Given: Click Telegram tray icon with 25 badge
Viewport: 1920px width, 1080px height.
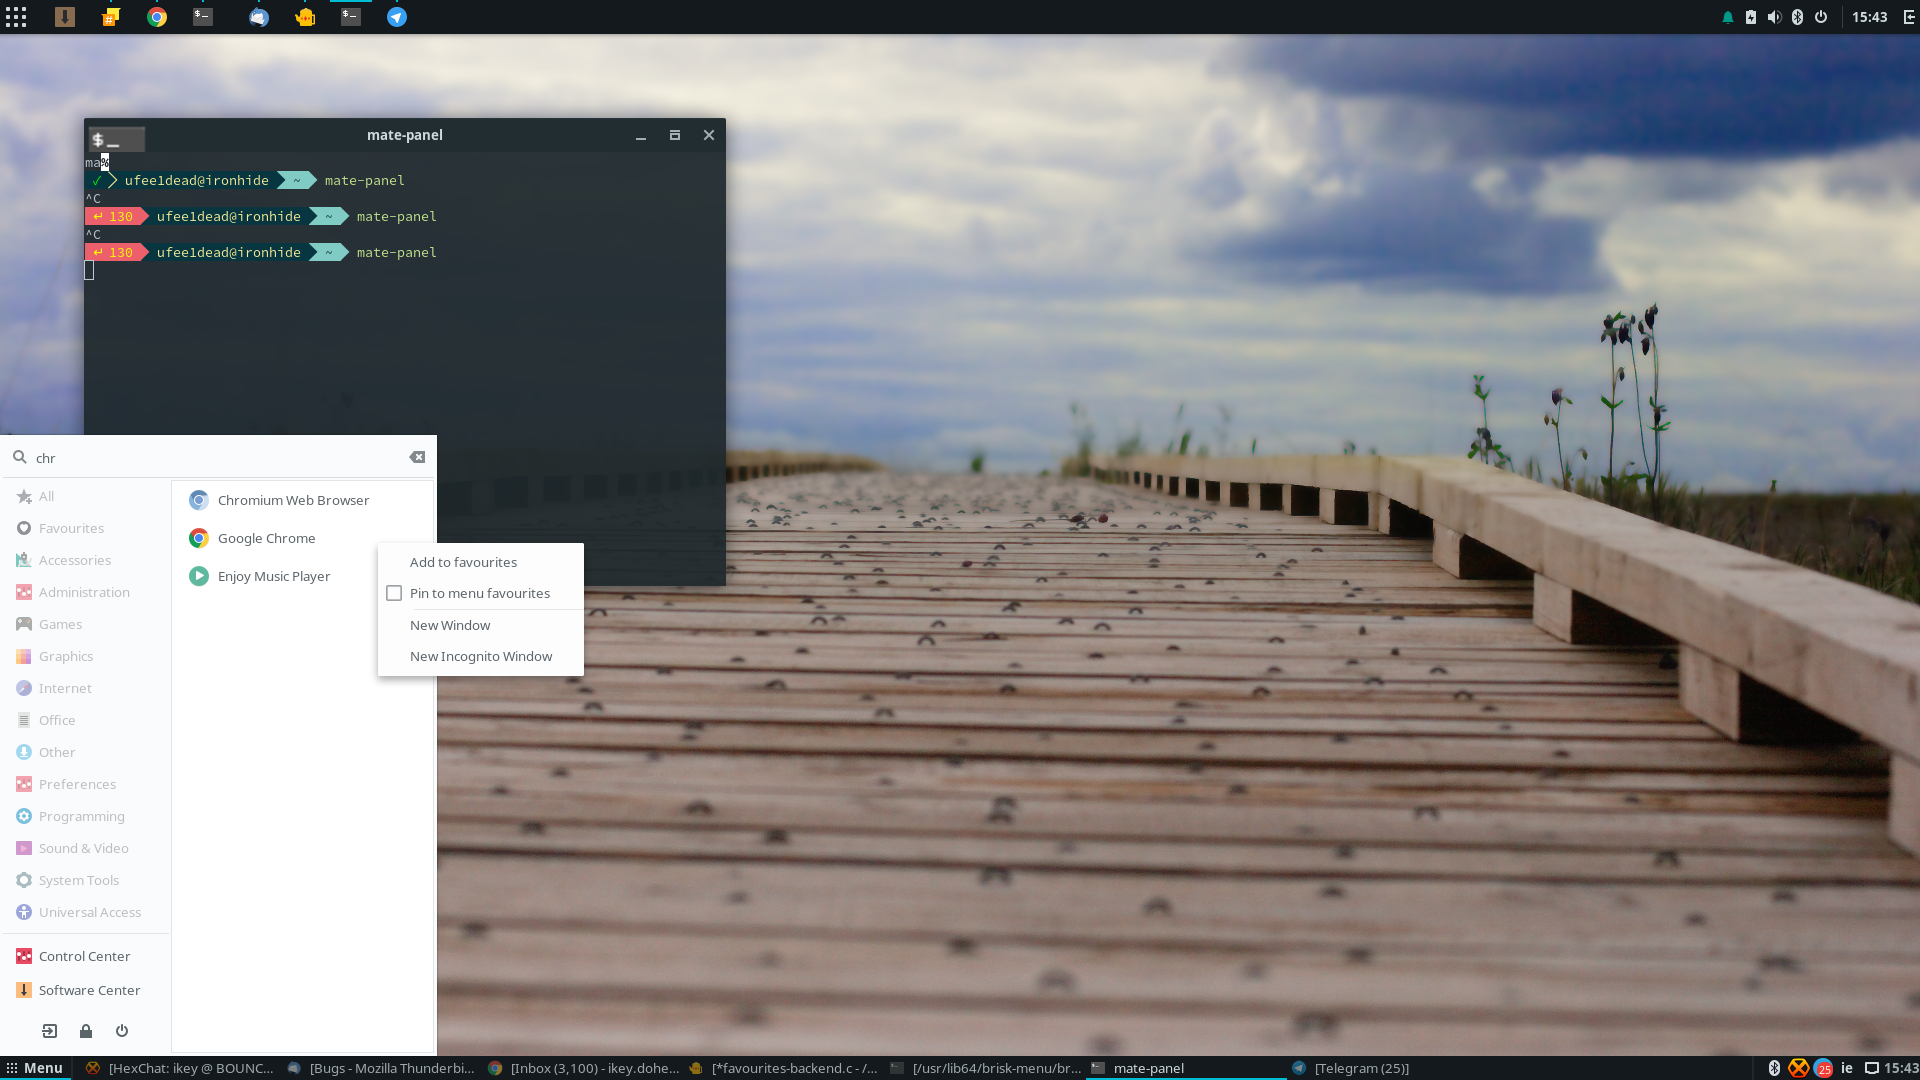Looking at the screenshot, I should (1823, 1068).
